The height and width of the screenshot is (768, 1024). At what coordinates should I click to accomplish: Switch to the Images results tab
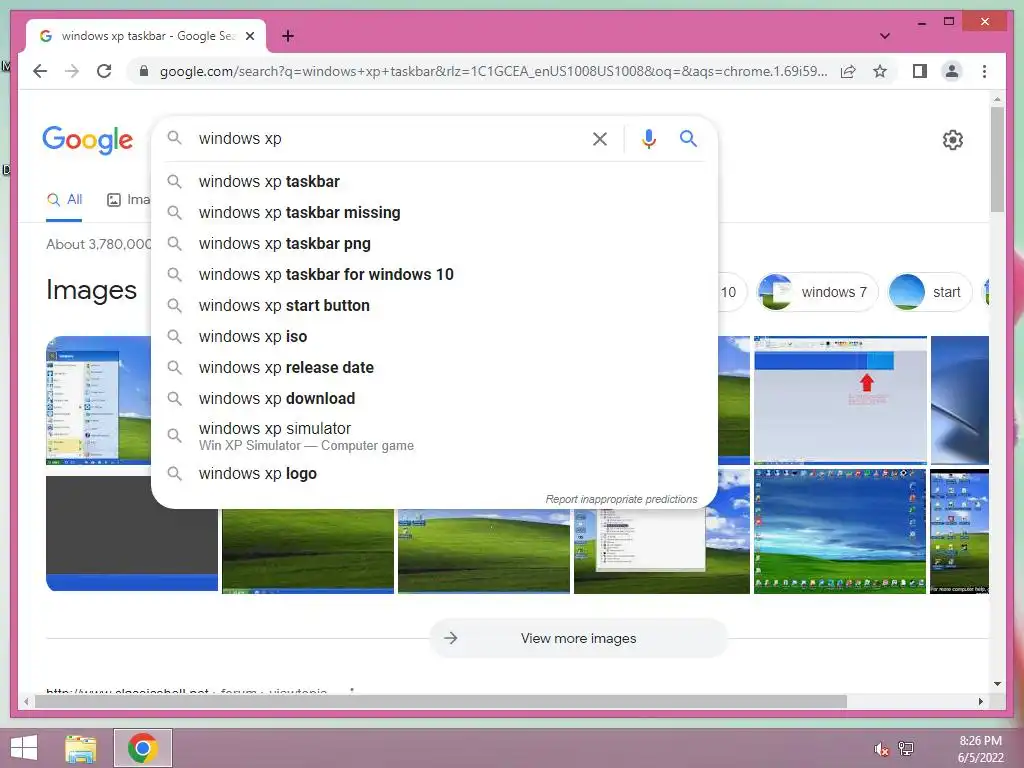click(x=128, y=200)
